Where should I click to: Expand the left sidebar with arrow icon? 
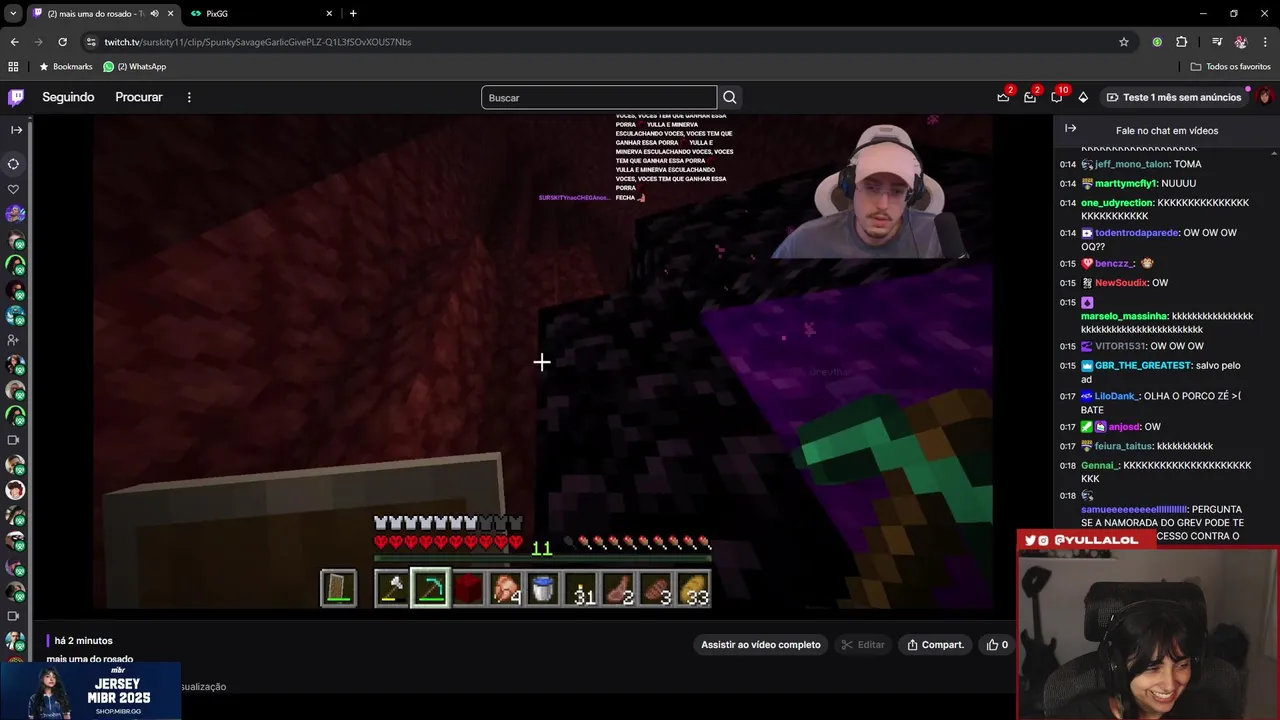coord(16,130)
